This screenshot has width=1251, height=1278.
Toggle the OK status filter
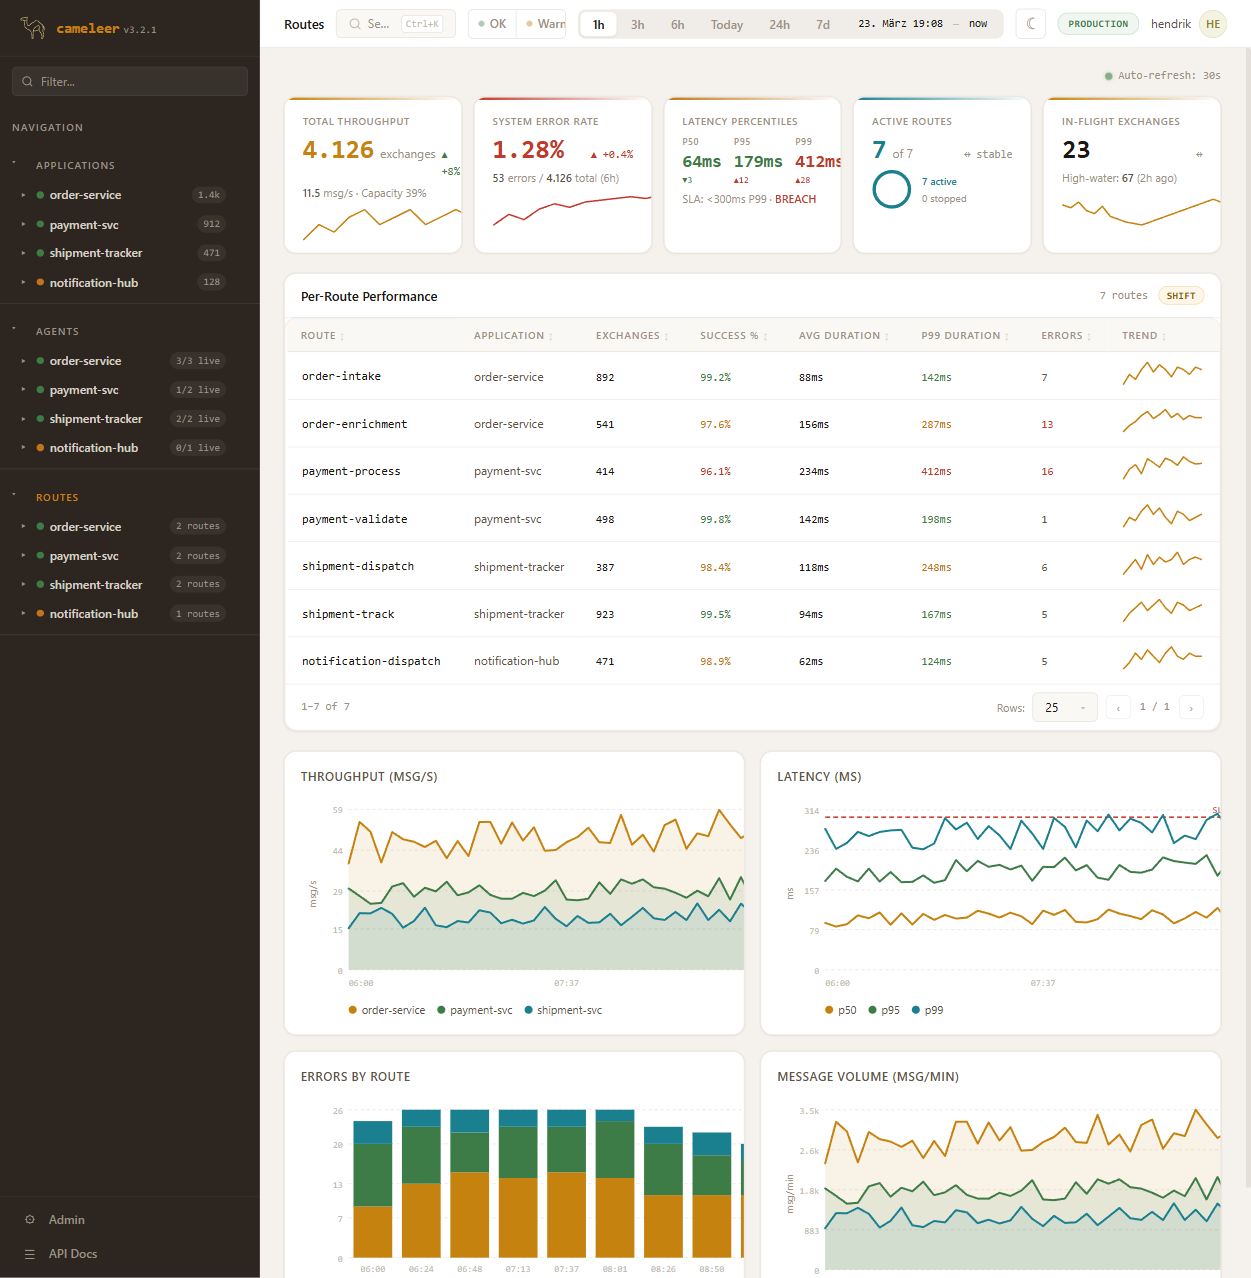[x=492, y=24]
